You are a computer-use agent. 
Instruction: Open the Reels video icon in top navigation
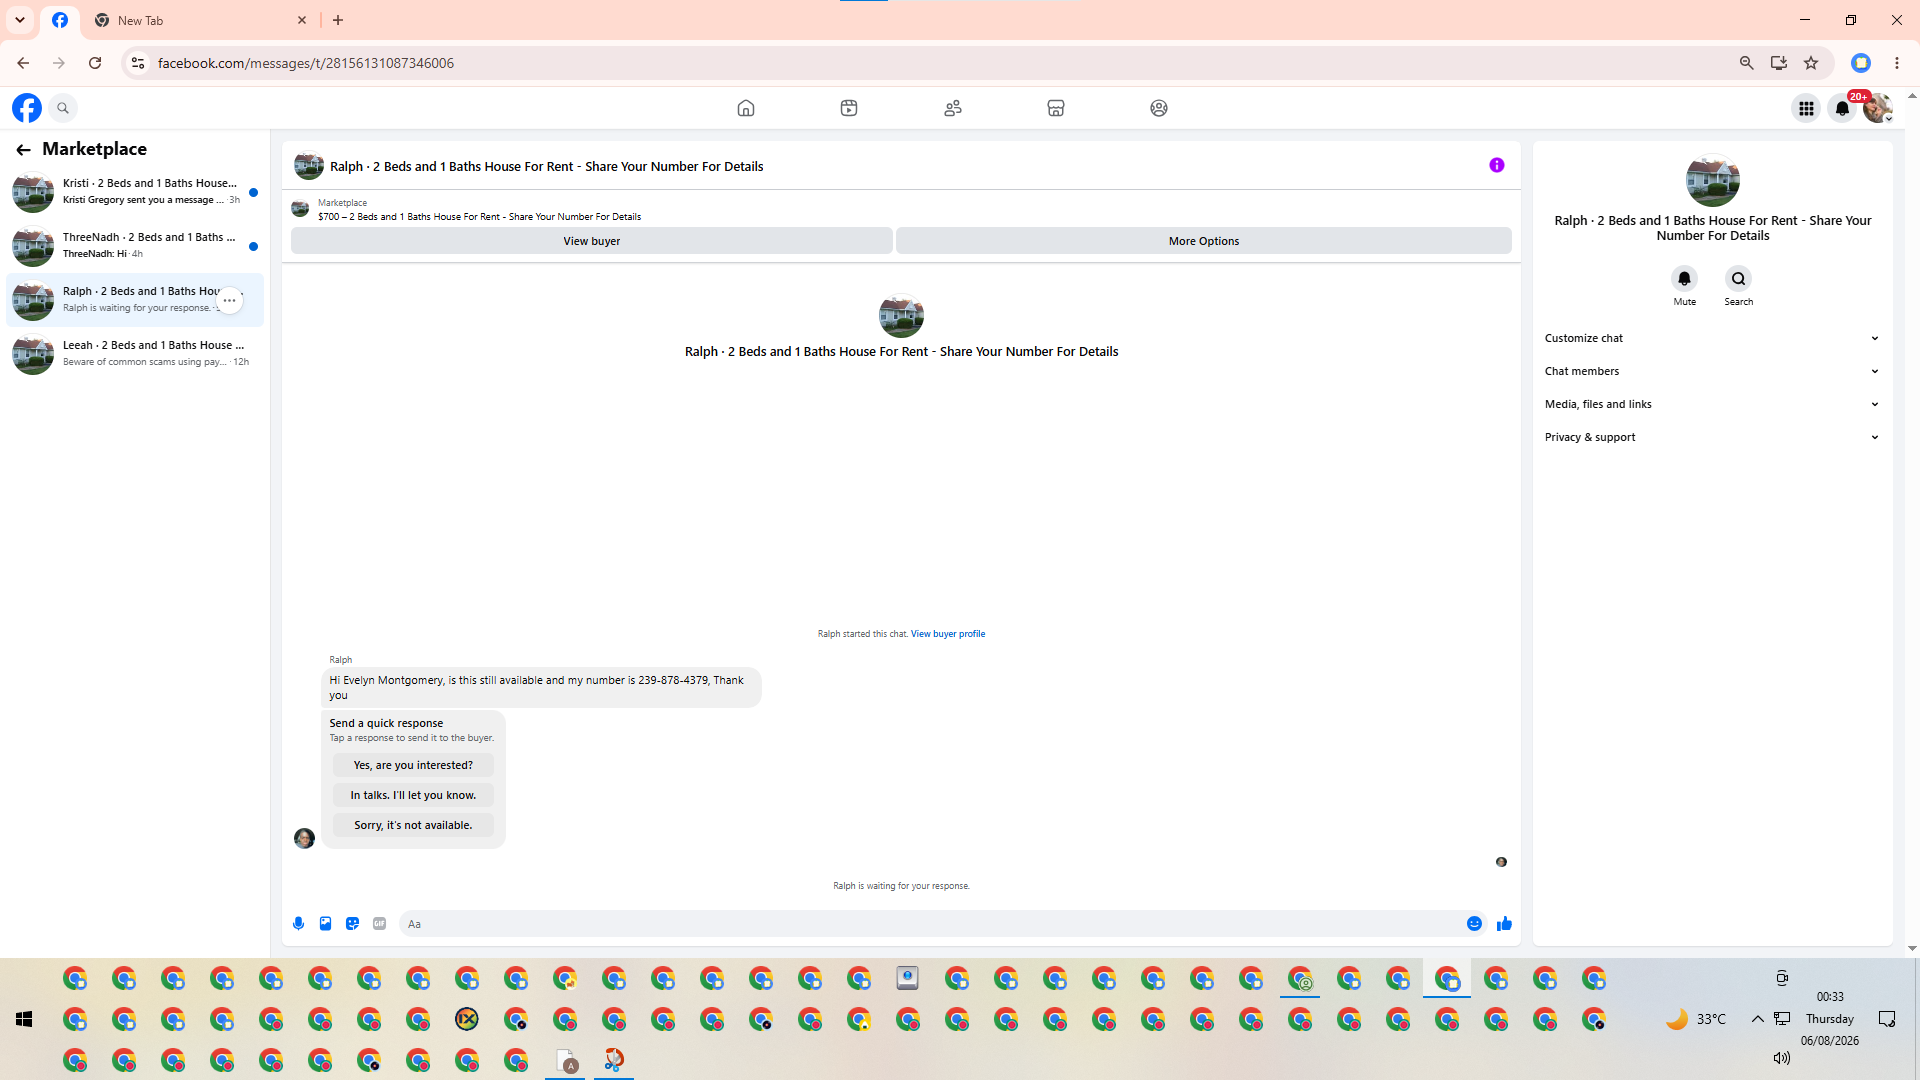(x=849, y=108)
